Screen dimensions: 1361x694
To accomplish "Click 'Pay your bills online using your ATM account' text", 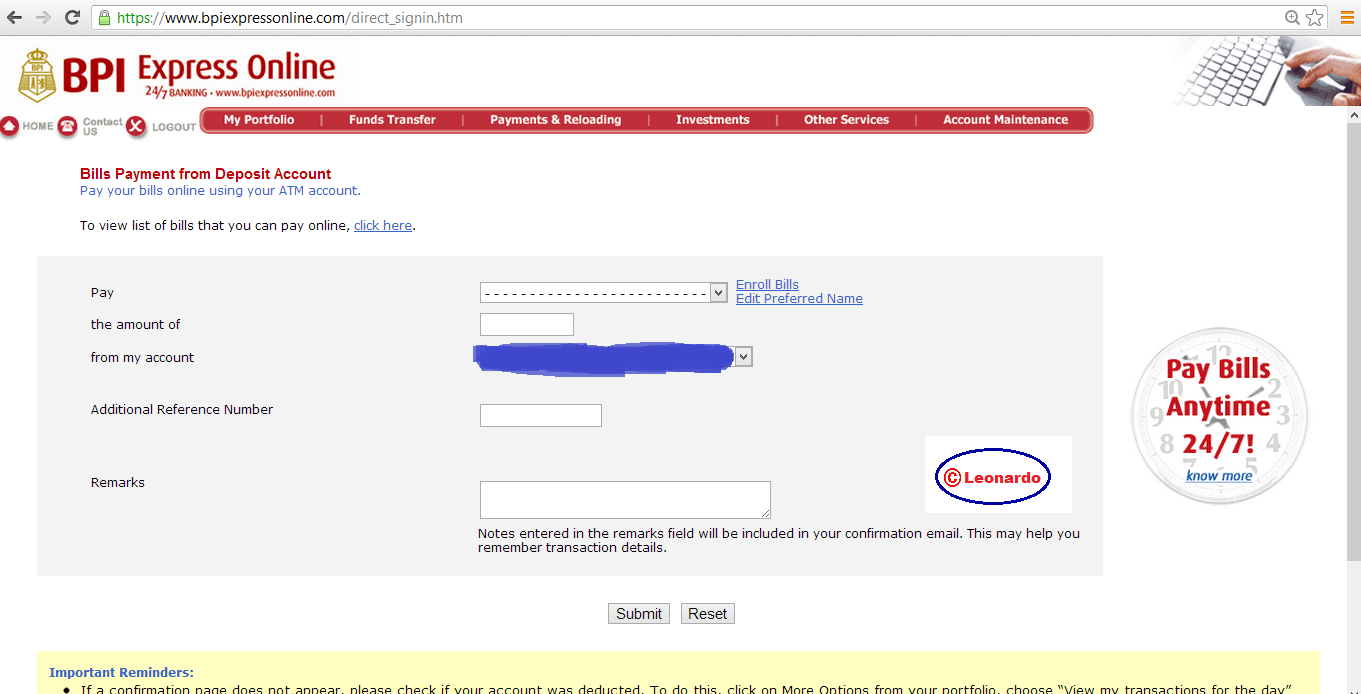I will pyautogui.click(x=220, y=190).
